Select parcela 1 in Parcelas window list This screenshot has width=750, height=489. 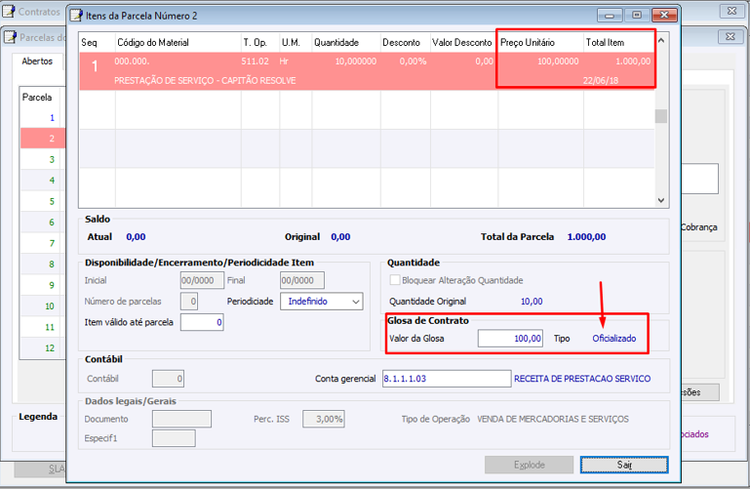tap(42, 118)
